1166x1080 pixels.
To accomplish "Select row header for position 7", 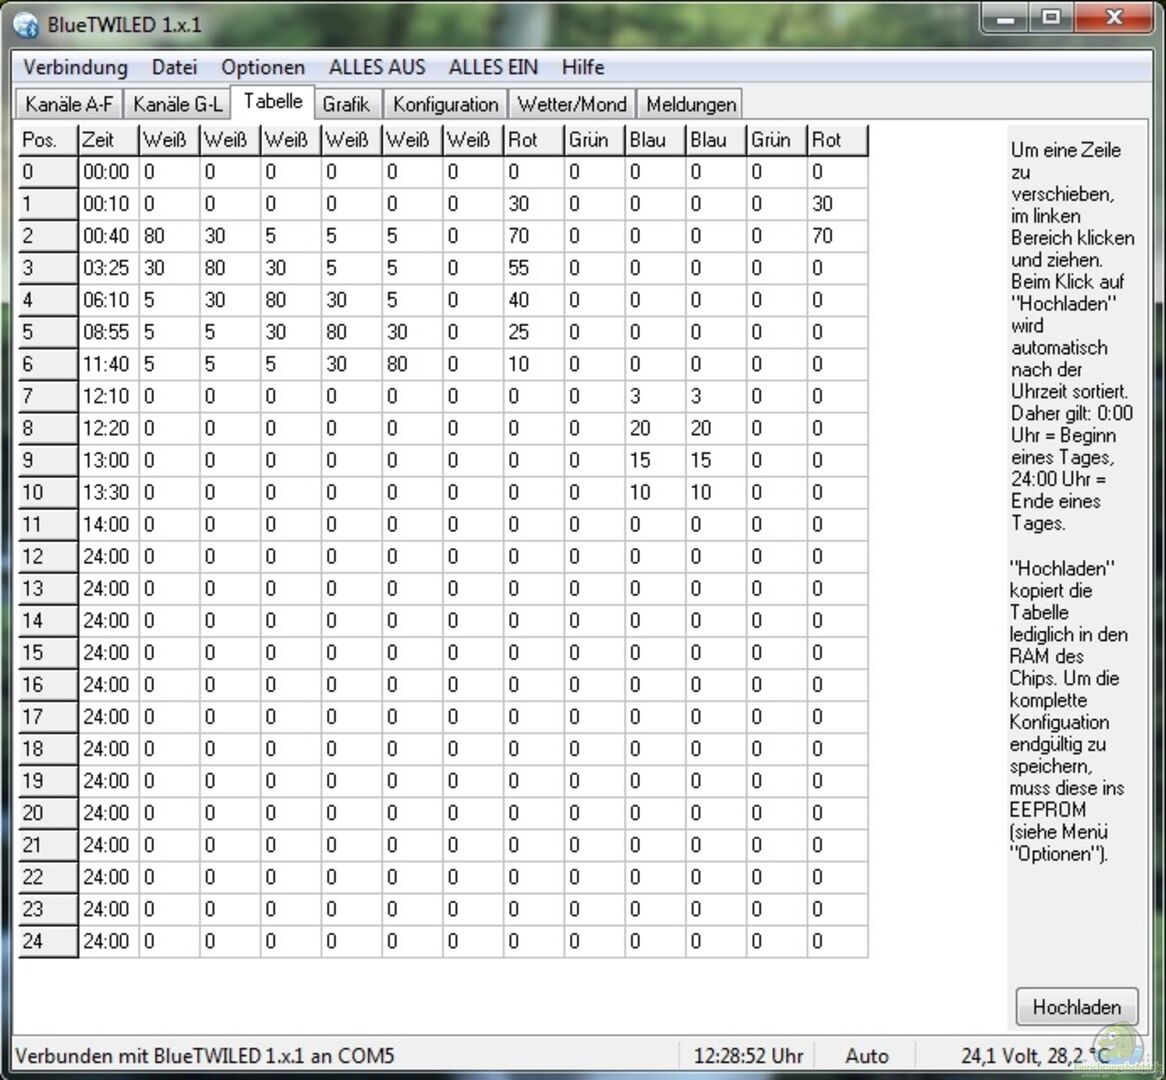I will pyautogui.click(x=48, y=396).
